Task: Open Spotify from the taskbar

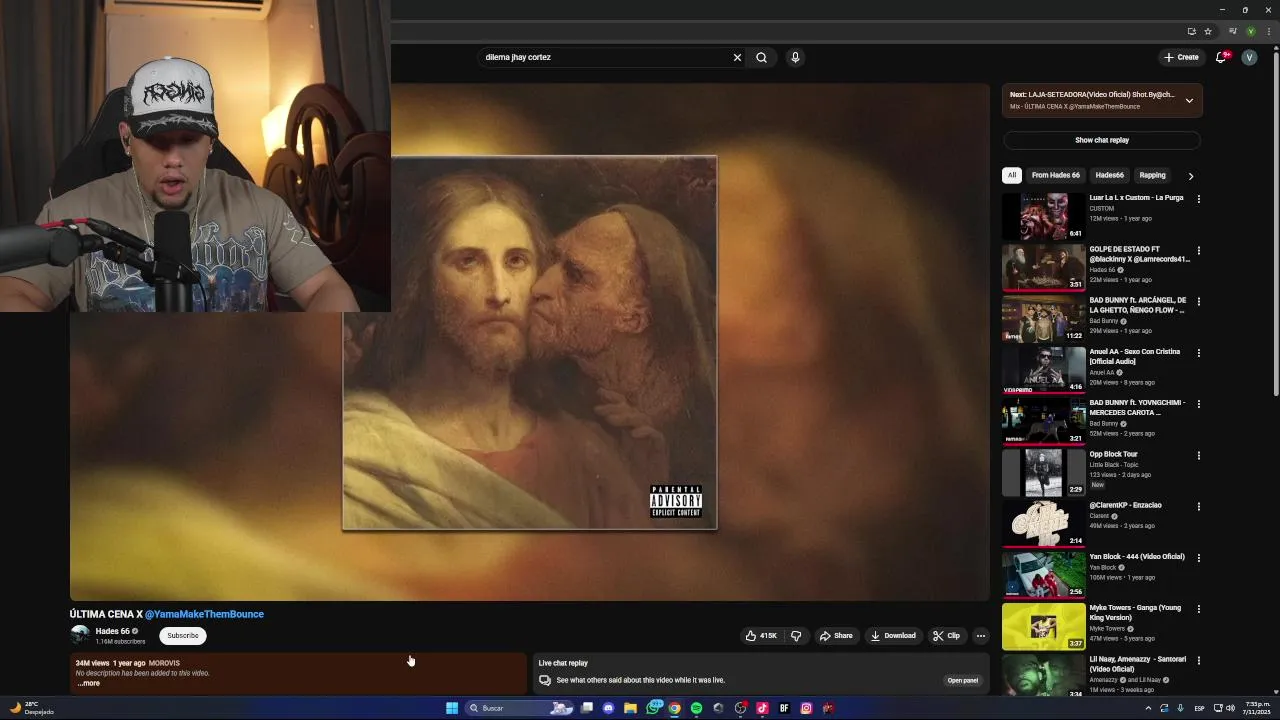Action: click(x=696, y=708)
